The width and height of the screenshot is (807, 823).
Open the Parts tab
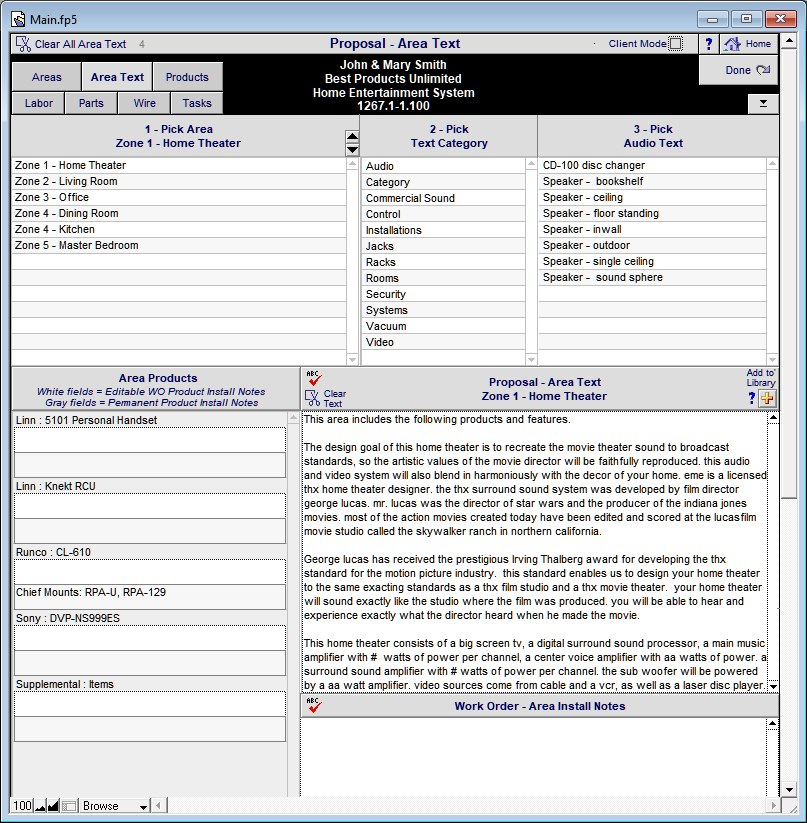(x=91, y=103)
